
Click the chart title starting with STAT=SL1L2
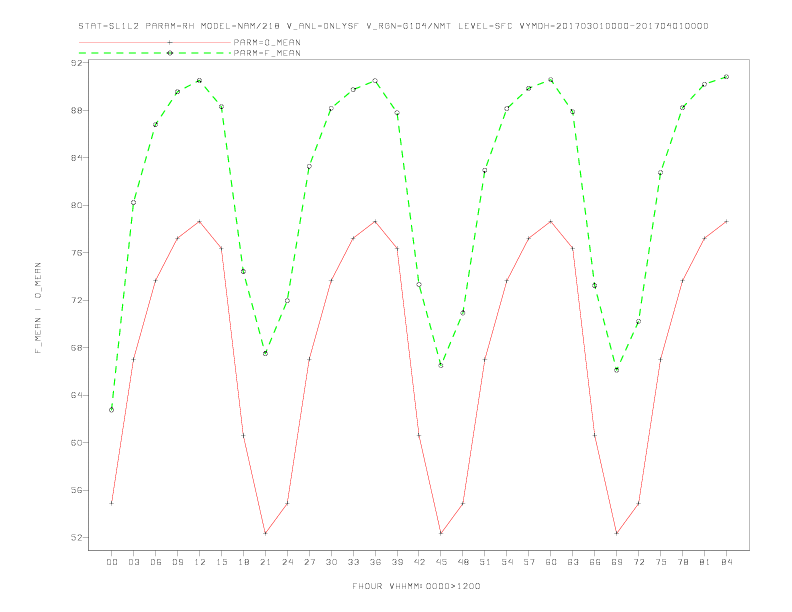(x=393, y=26)
